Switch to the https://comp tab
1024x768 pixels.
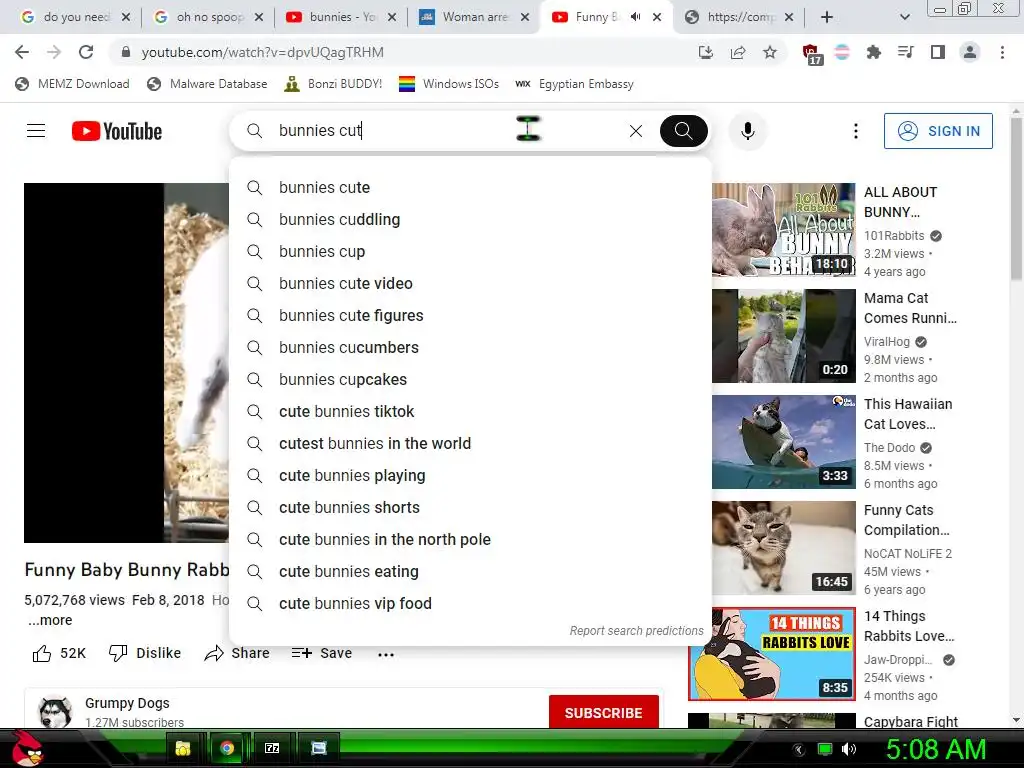[x=740, y=17]
